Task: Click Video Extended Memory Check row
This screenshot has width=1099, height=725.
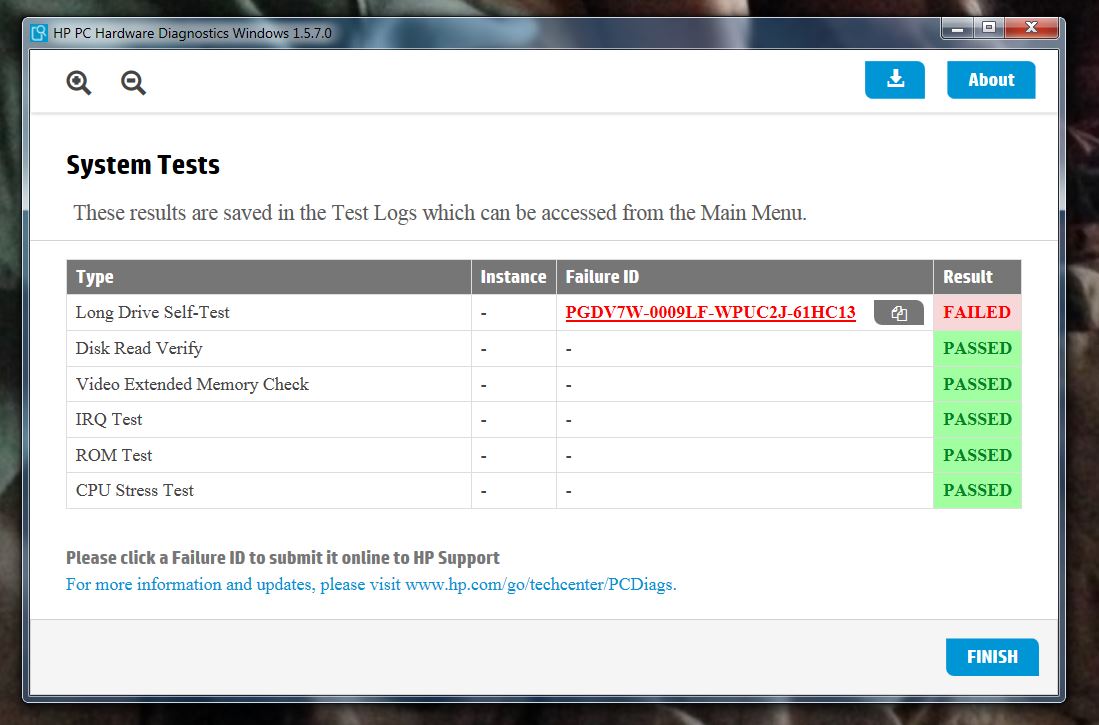Action: point(543,384)
